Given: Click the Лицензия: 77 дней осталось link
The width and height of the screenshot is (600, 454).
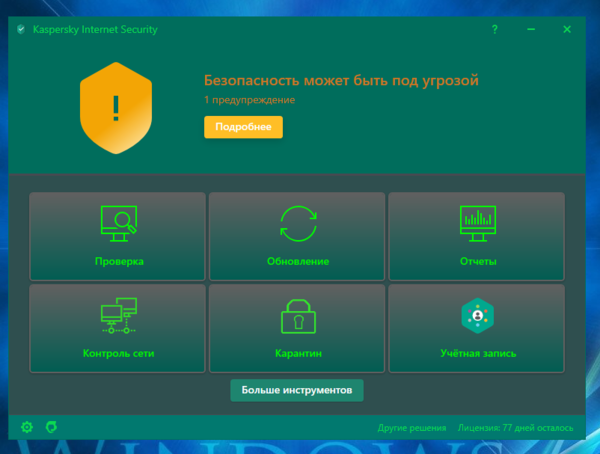Looking at the screenshot, I should coord(515,428).
